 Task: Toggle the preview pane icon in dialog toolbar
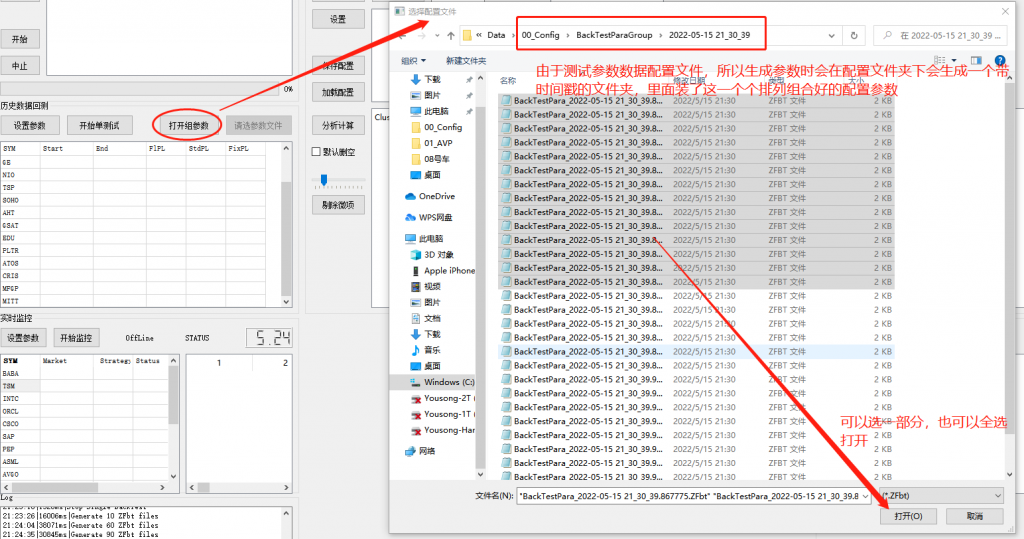coord(976,61)
